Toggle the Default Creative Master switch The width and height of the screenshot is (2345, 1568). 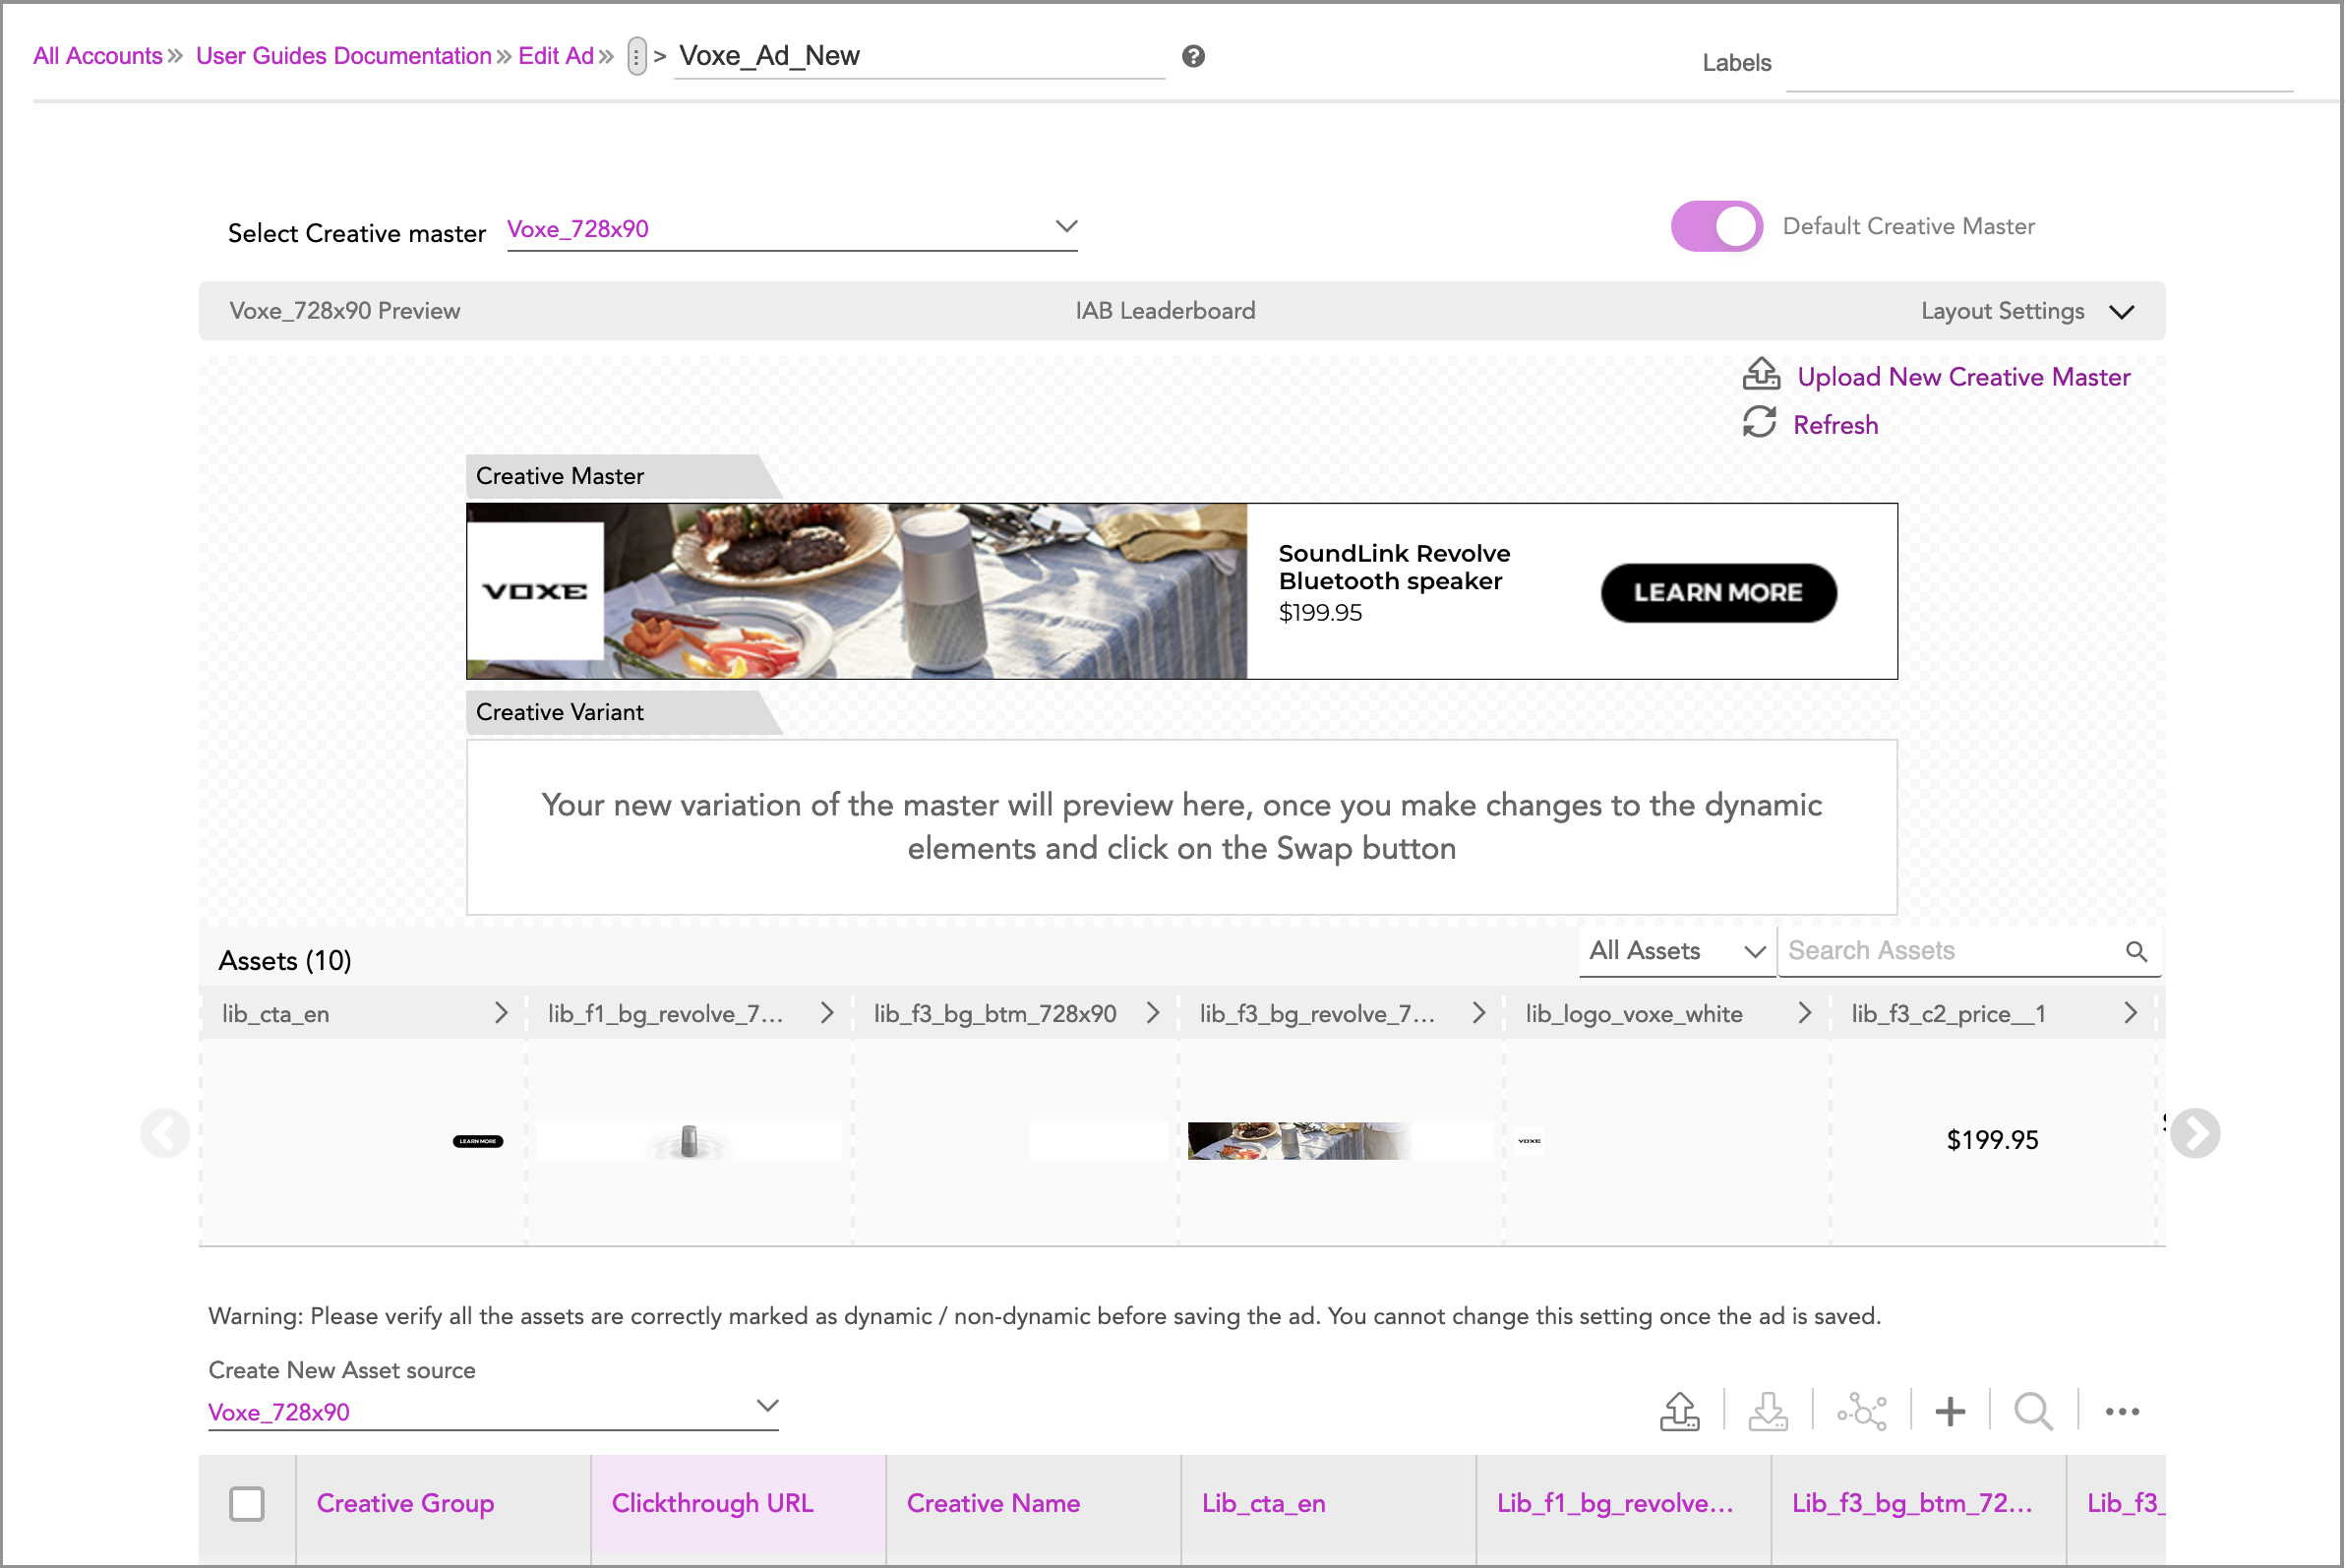[x=1716, y=226]
